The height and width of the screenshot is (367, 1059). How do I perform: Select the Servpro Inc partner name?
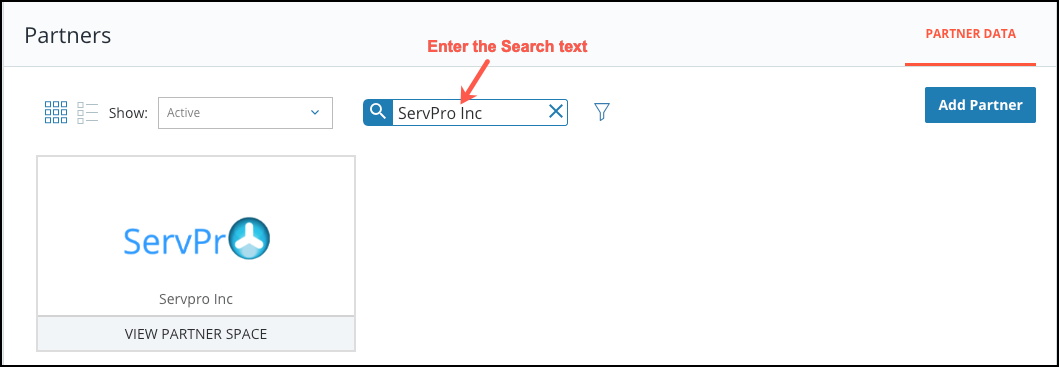click(196, 299)
